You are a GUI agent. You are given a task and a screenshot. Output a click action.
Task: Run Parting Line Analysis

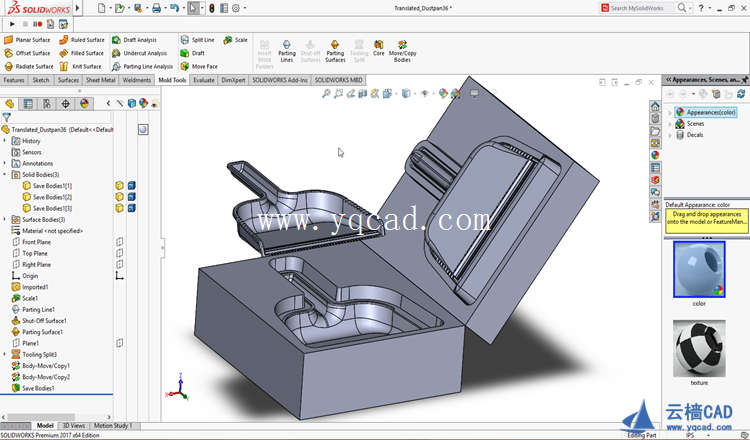point(143,67)
